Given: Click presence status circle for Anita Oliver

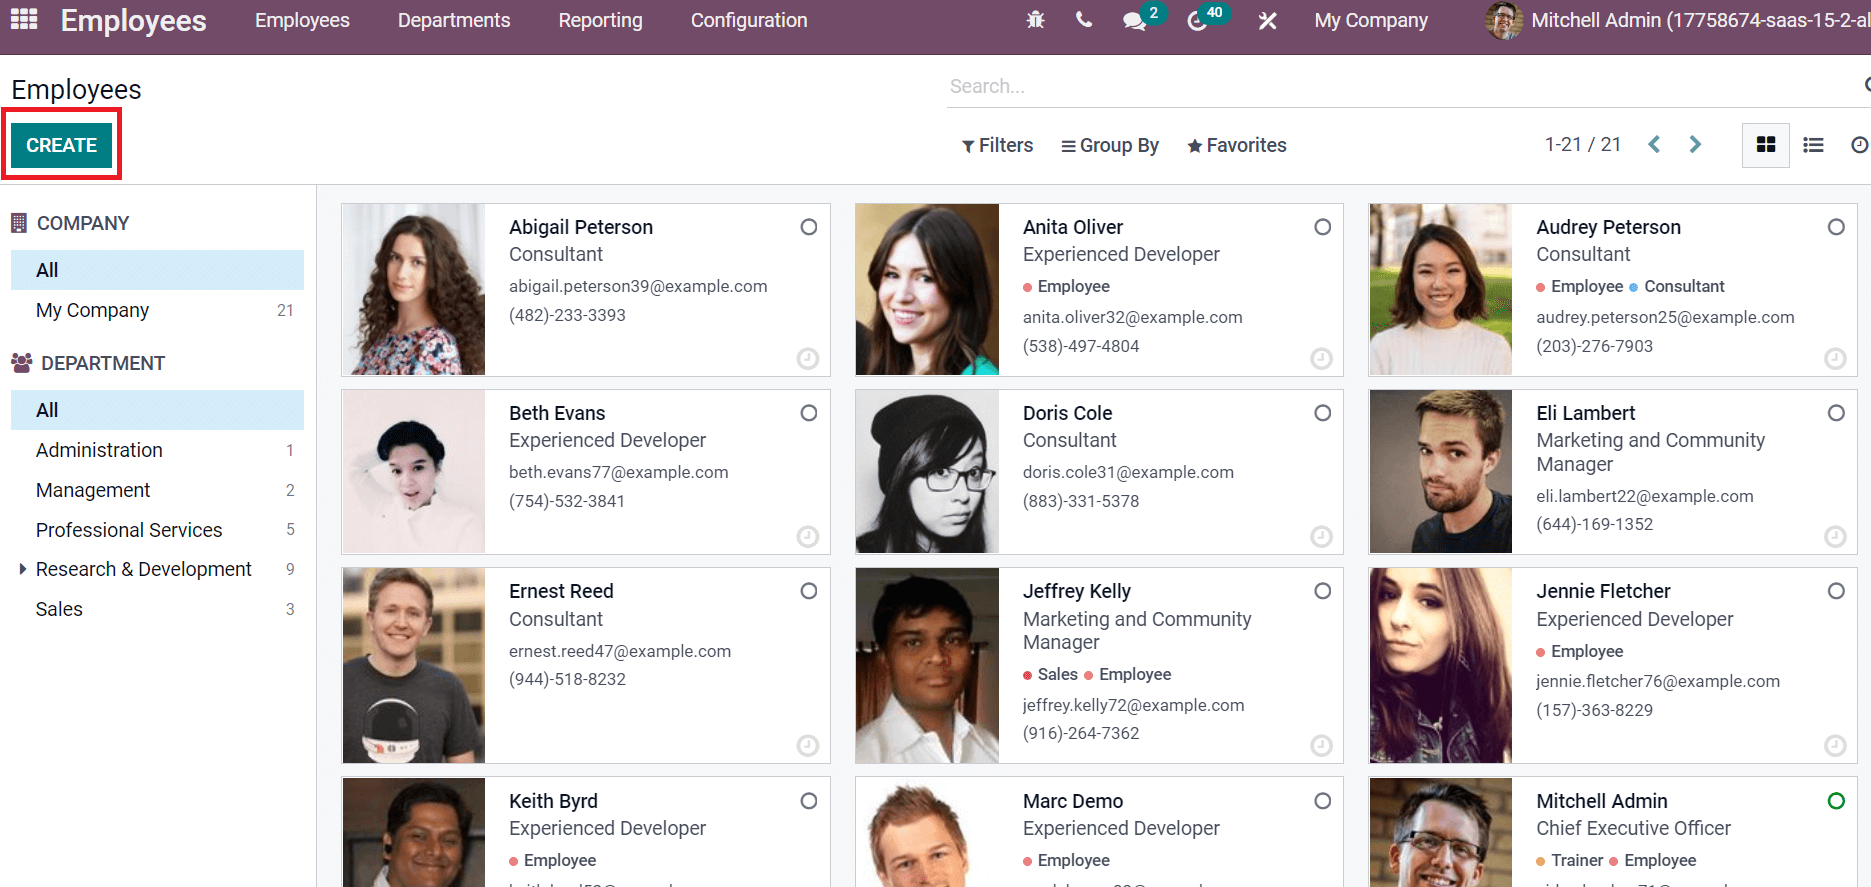Looking at the screenshot, I should (x=1323, y=227).
